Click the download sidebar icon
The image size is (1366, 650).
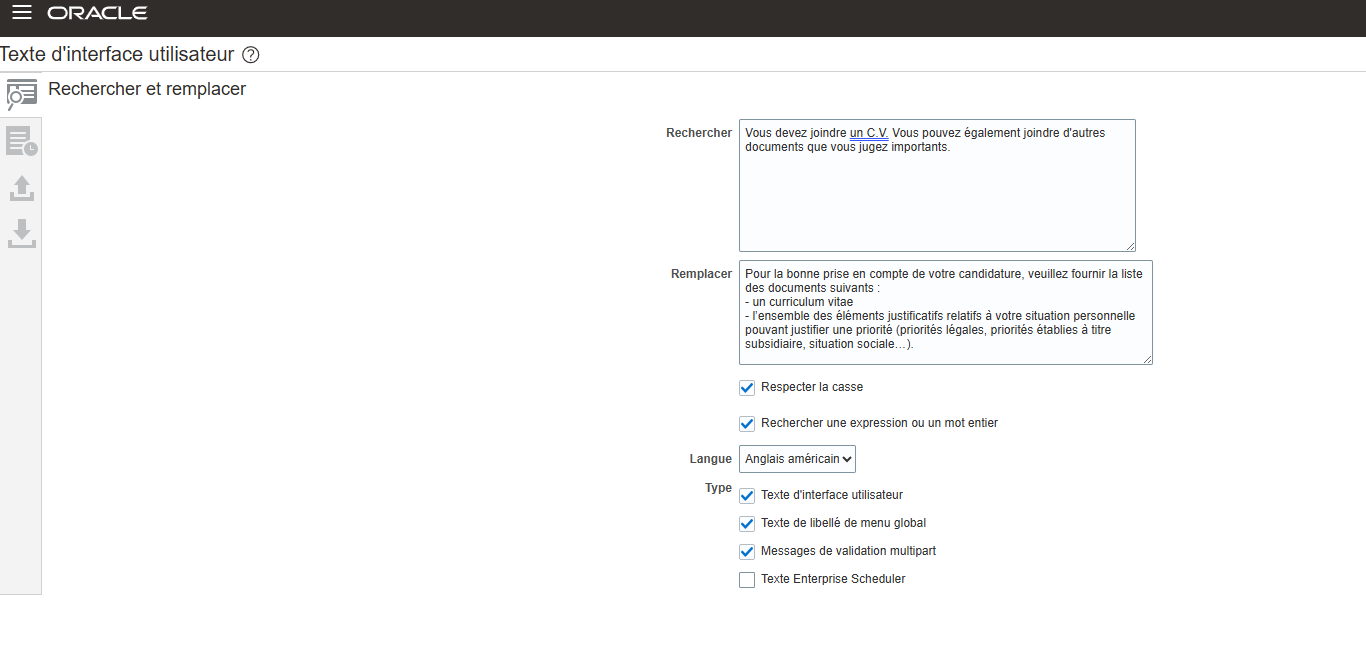21,233
